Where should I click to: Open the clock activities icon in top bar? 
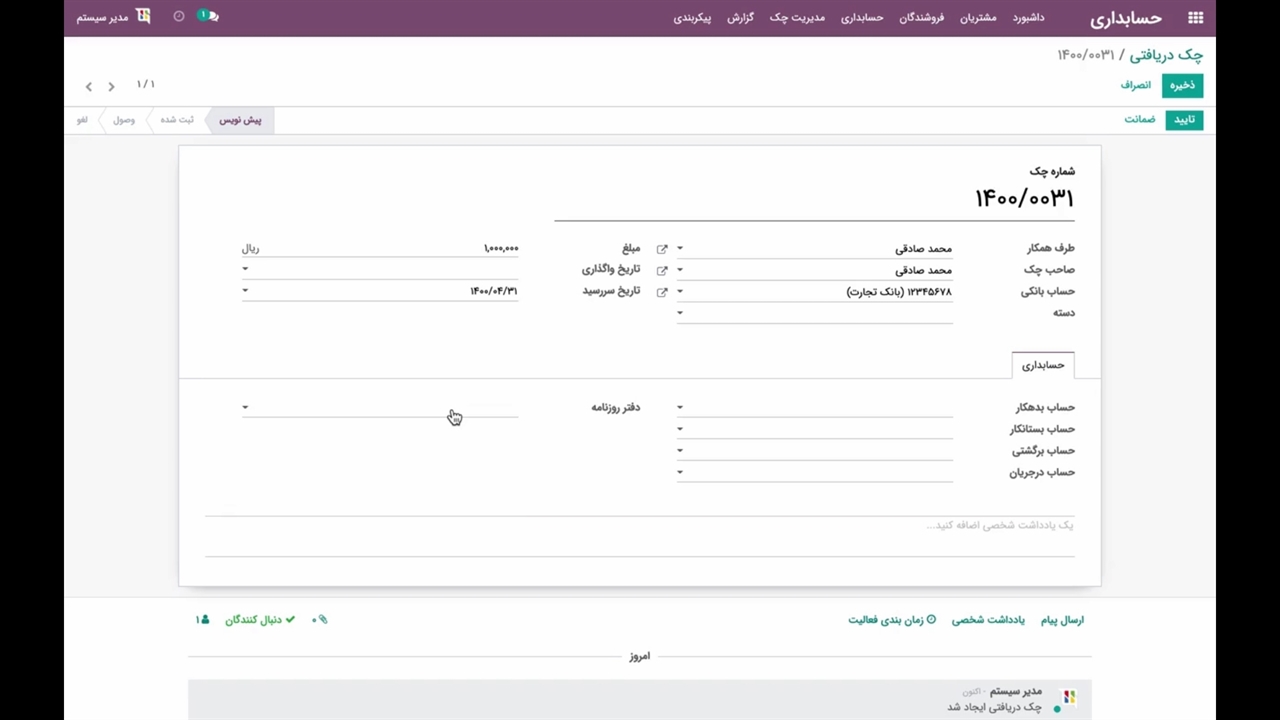click(x=179, y=16)
